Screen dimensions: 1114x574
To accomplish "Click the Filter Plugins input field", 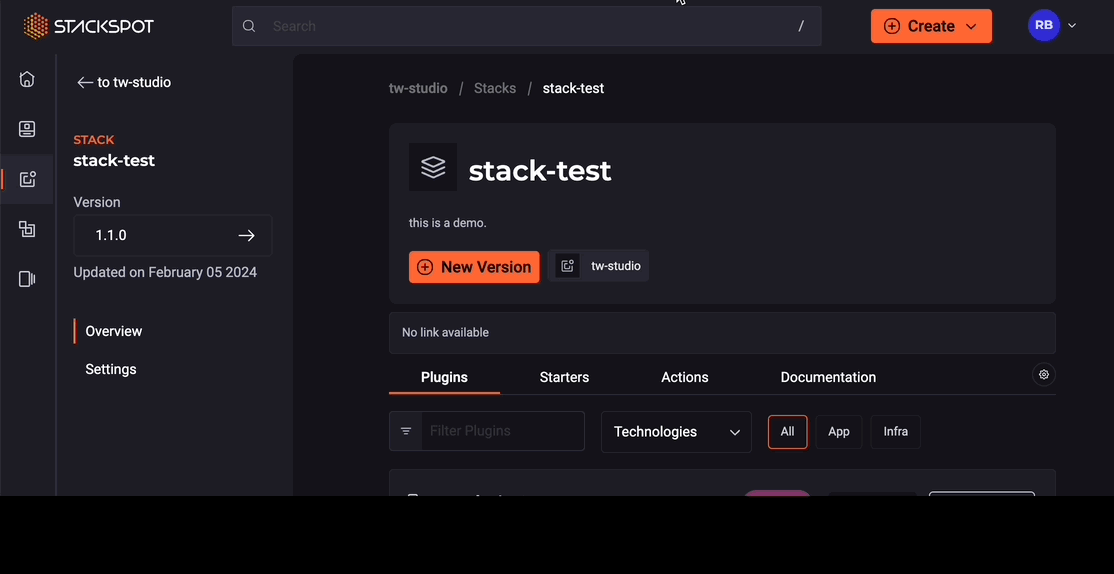I will click(x=502, y=431).
